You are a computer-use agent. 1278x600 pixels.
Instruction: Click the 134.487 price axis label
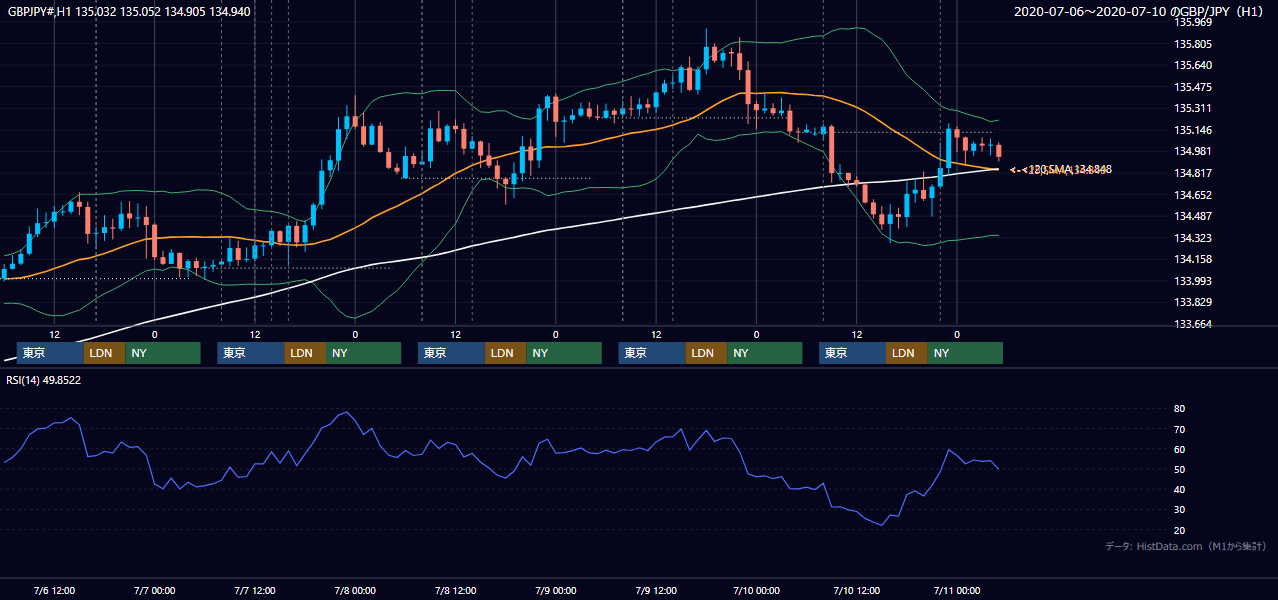click(1193, 216)
